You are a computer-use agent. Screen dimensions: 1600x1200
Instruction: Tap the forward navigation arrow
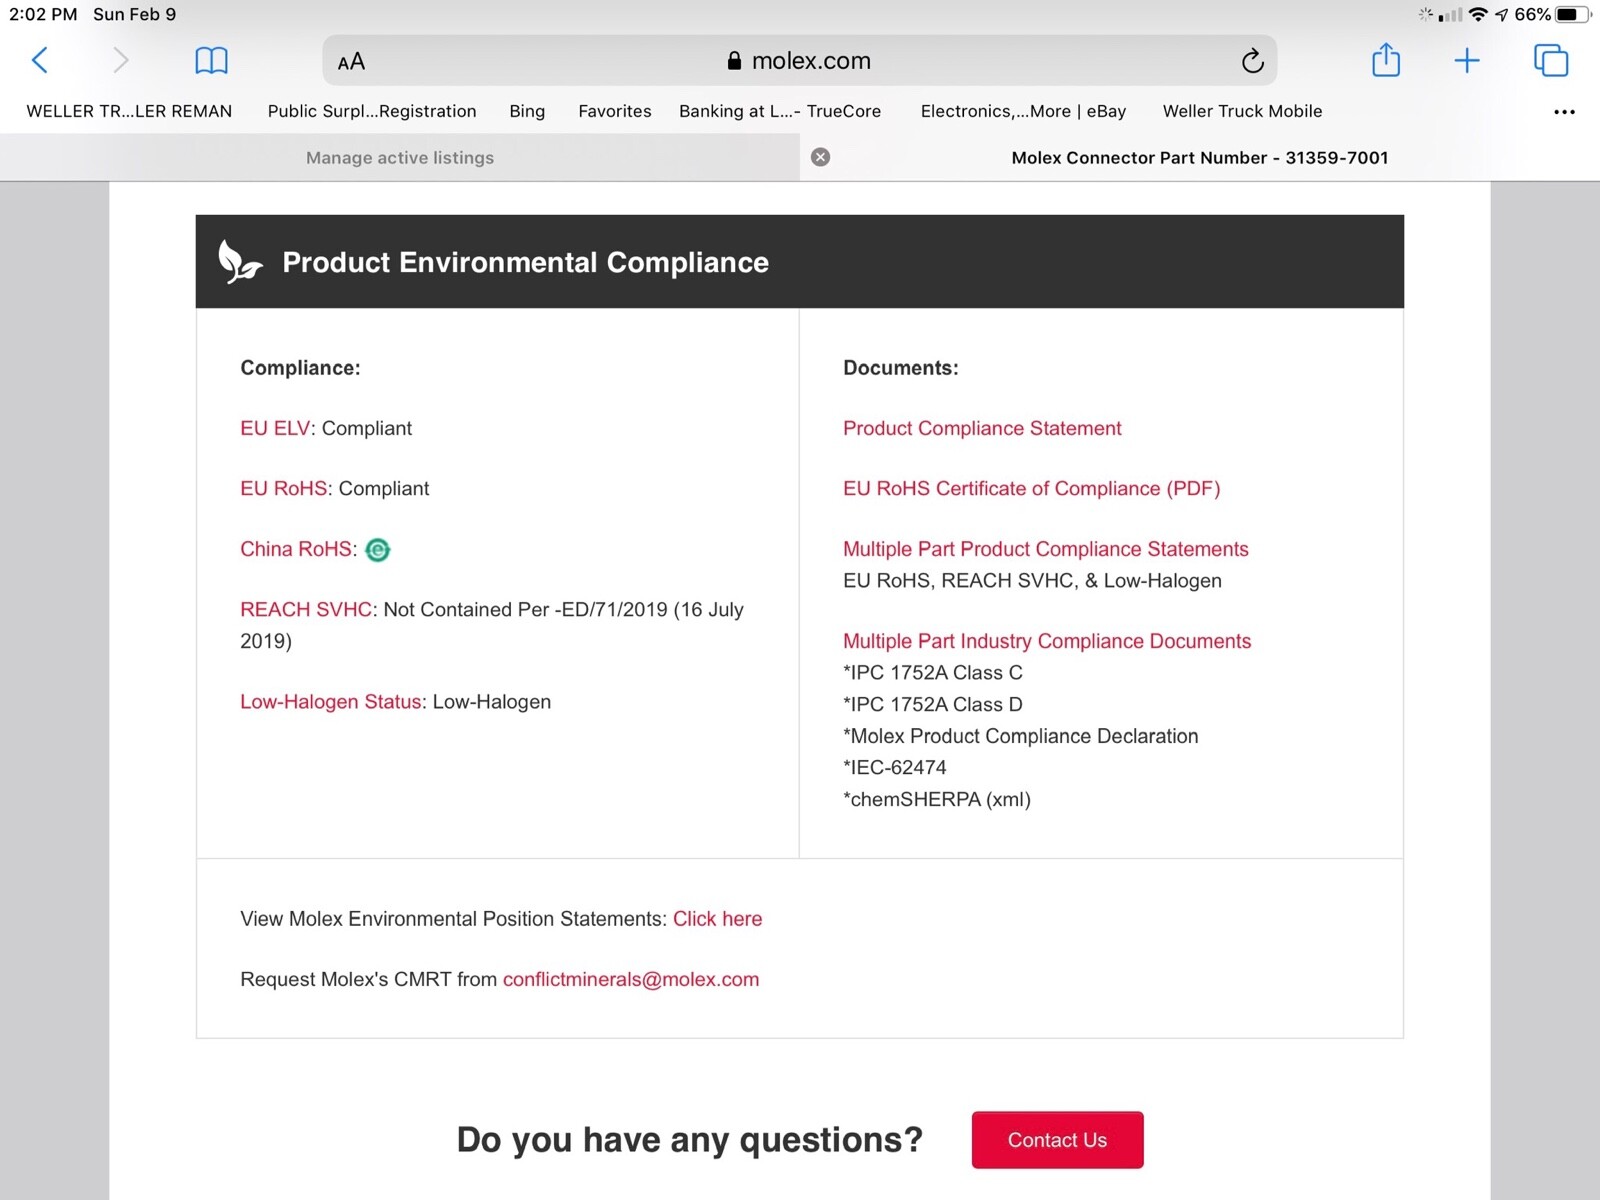point(120,60)
